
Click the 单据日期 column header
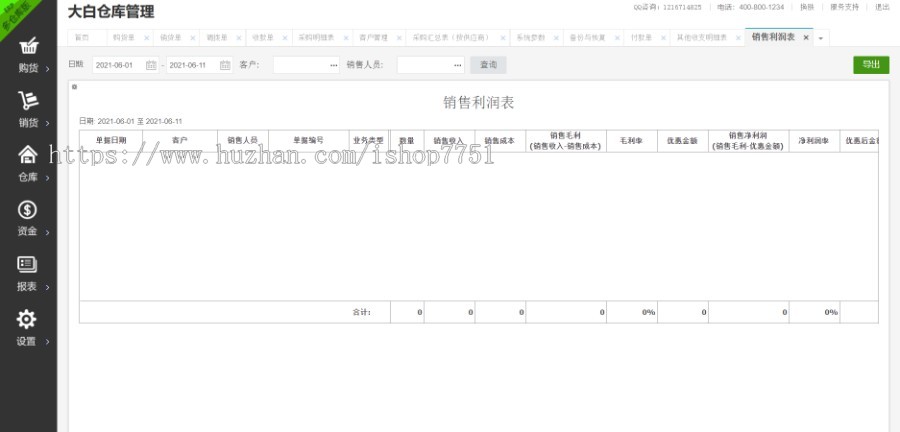[111, 141]
